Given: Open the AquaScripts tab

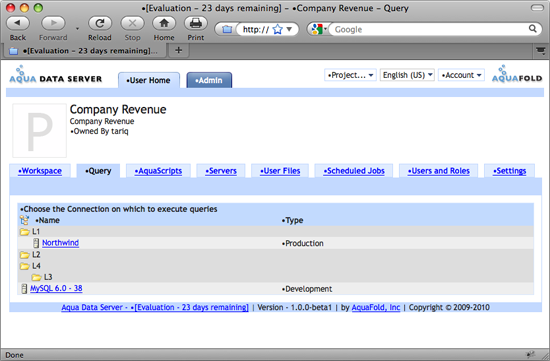Looking at the screenshot, I should click(158, 171).
